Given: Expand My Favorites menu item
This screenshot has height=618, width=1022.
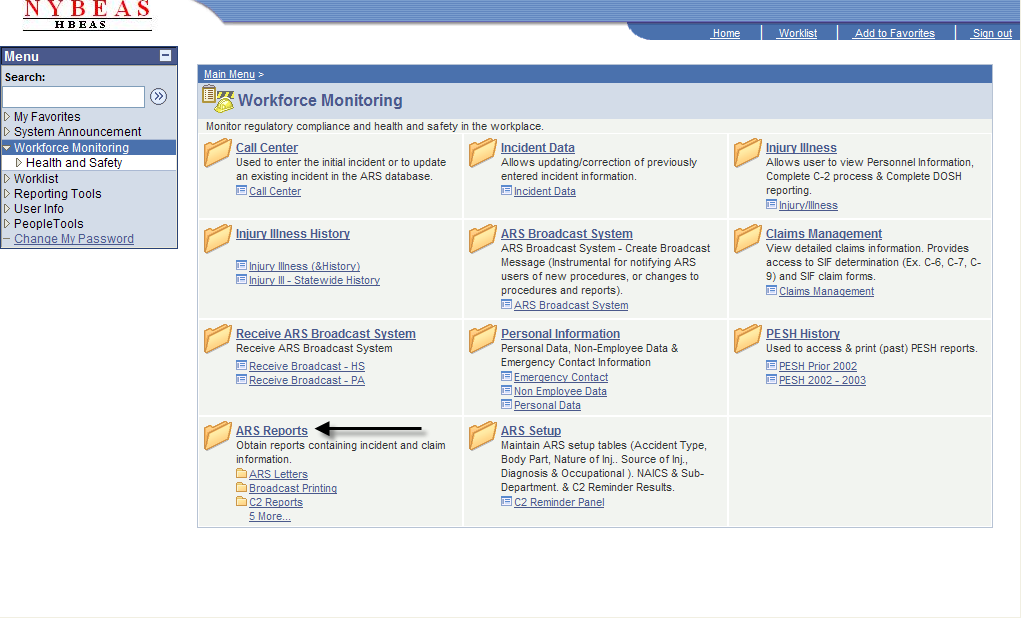Looking at the screenshot, I should click(7, 117).
